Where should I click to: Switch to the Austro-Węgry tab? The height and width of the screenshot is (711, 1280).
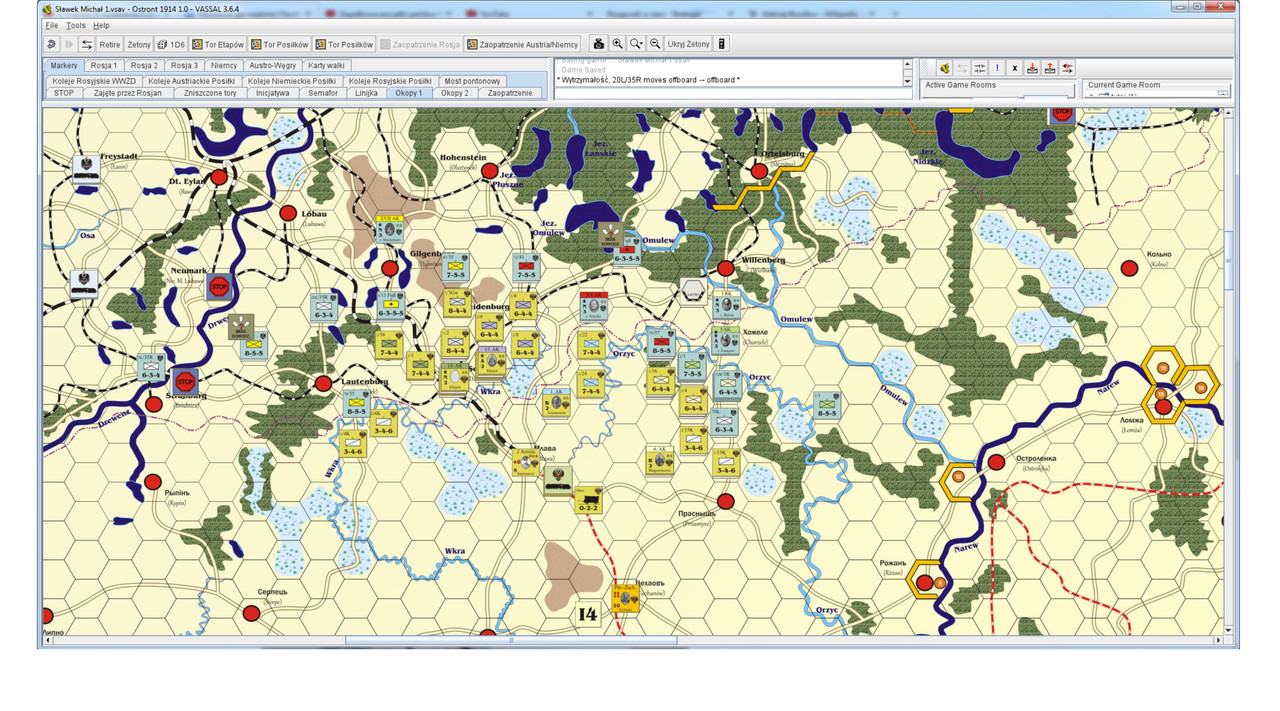[273, 65]
